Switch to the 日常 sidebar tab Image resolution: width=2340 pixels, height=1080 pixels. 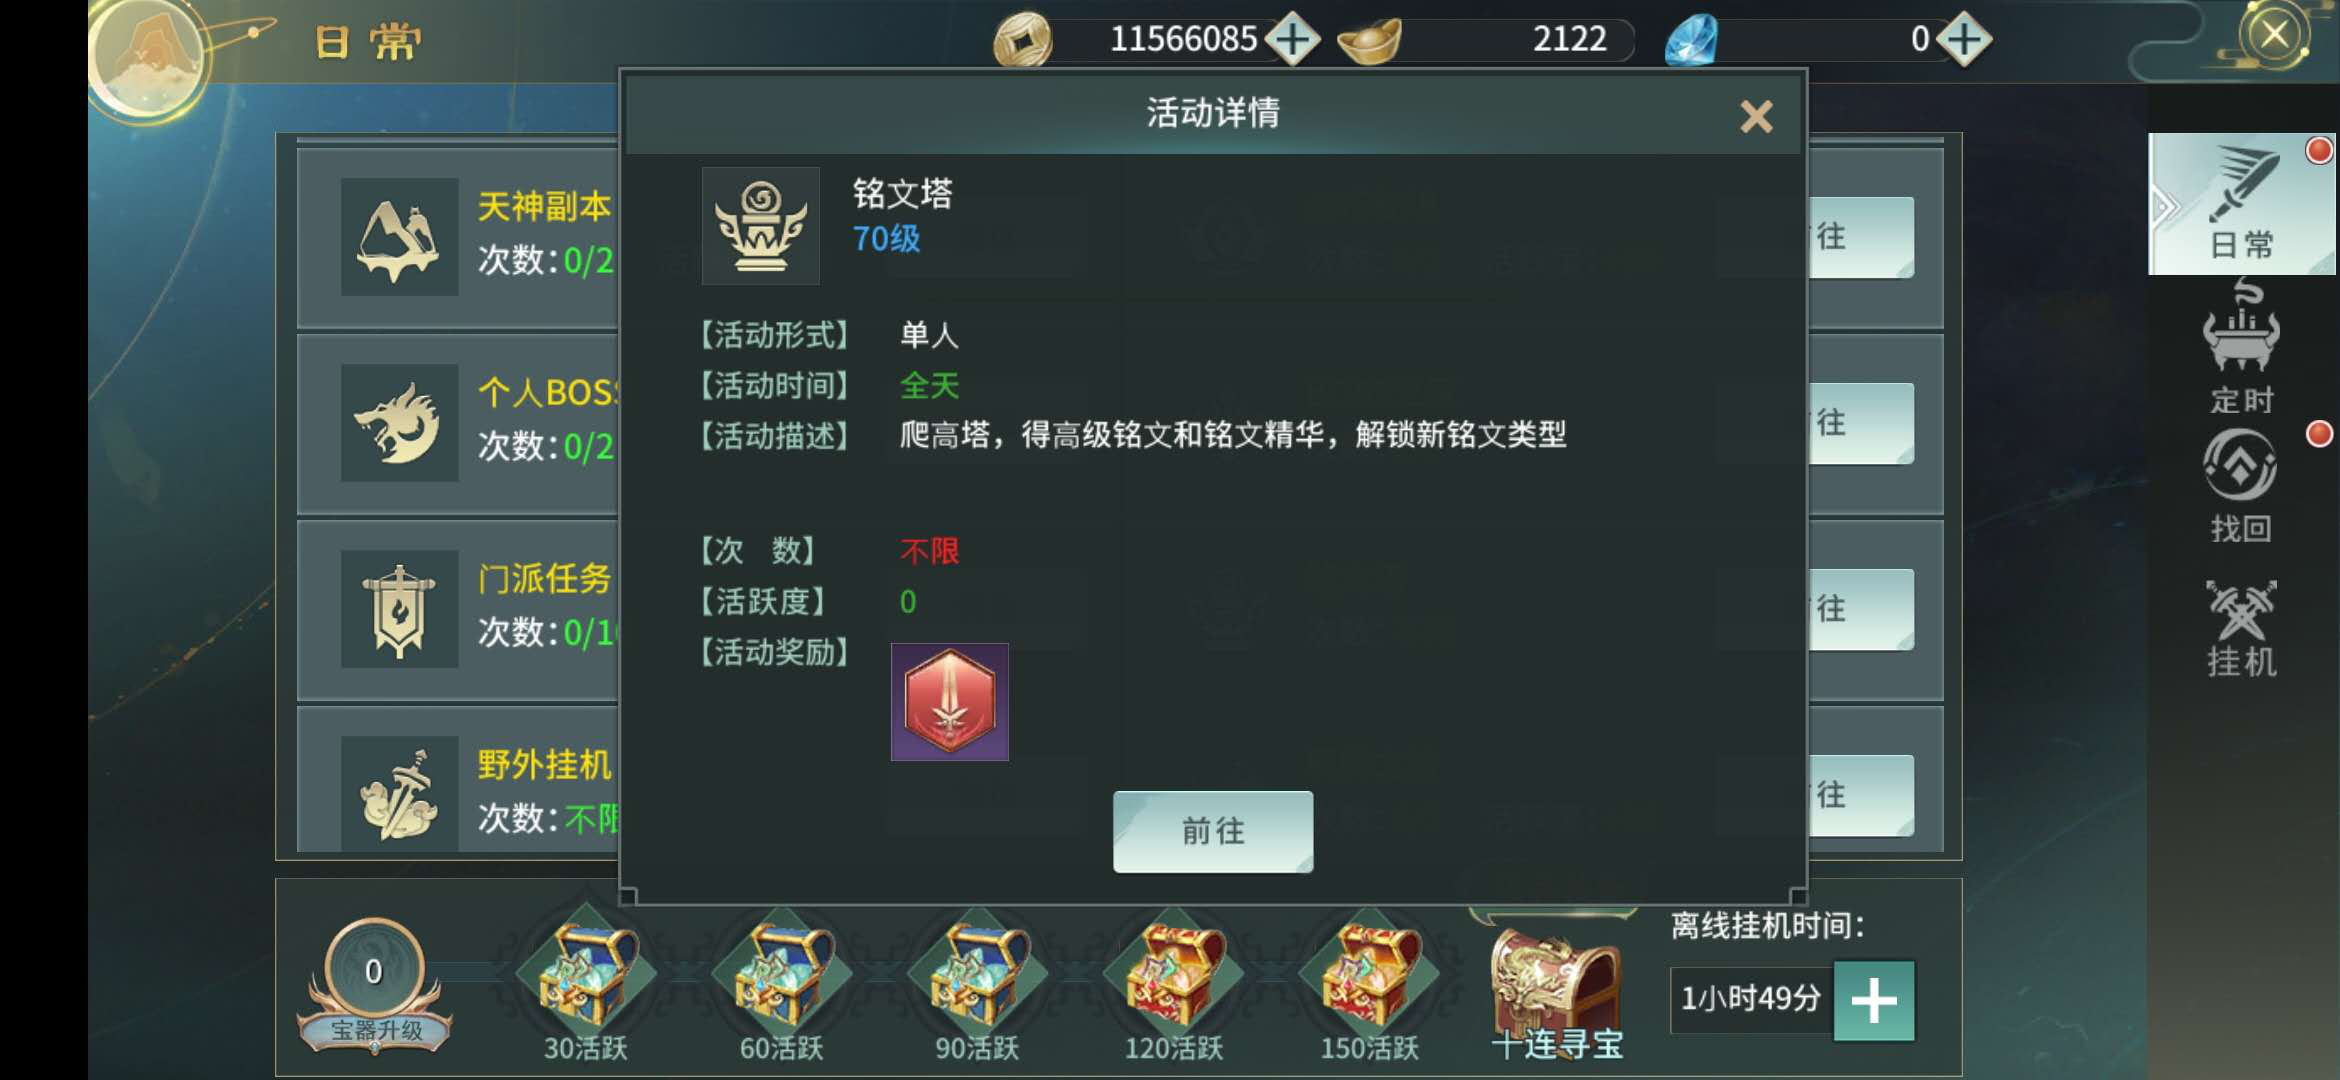click(2241, 204)
